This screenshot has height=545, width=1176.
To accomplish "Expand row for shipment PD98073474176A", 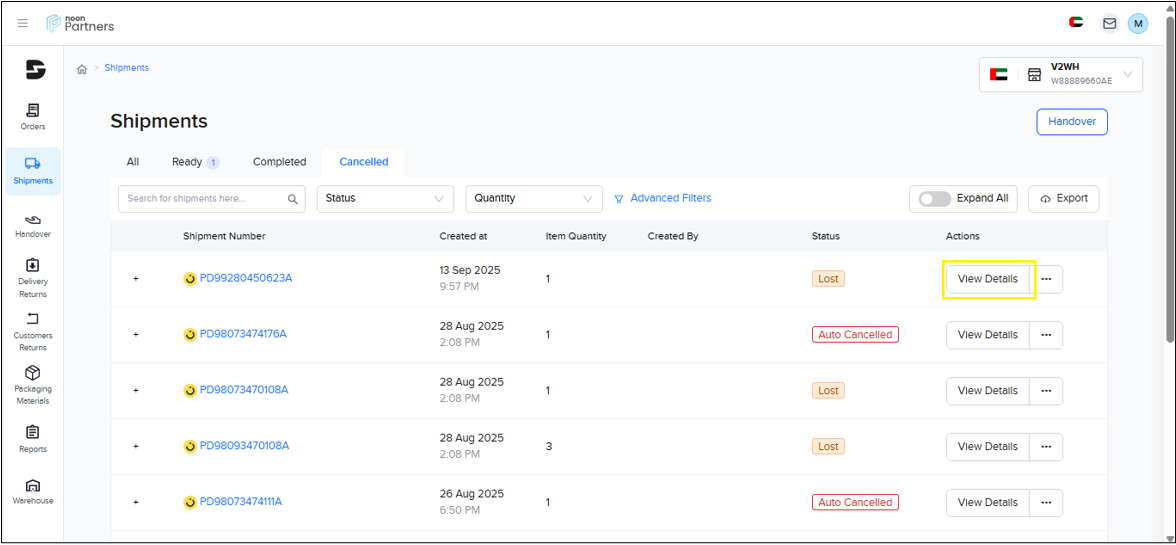I will 136,334.
